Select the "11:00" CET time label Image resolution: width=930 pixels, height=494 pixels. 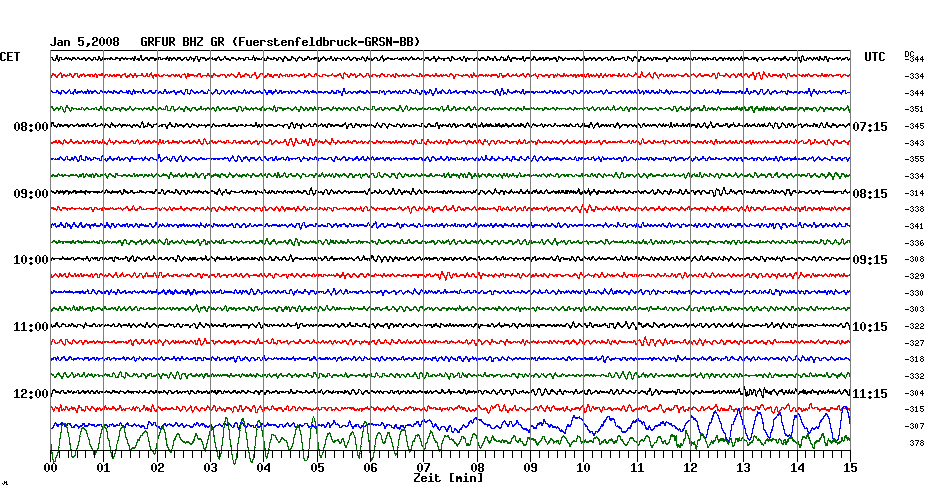[x=31, y=327]
